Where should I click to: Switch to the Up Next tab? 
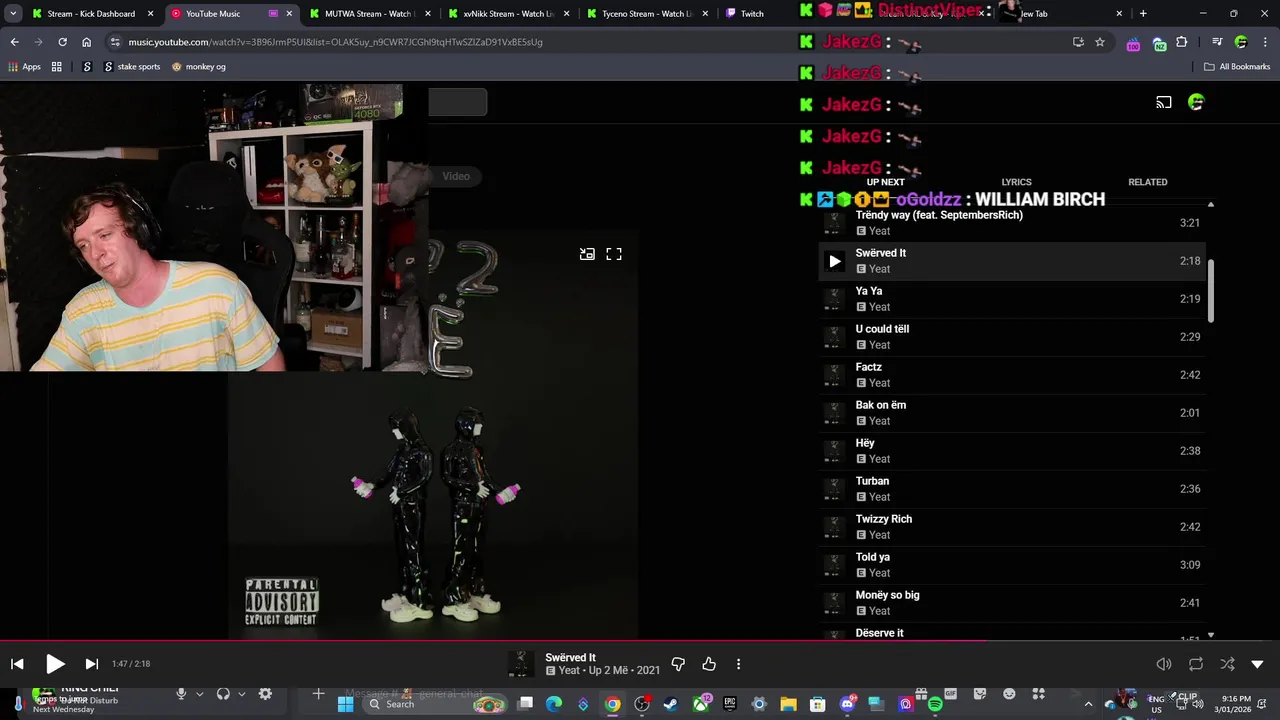point(885,182)
